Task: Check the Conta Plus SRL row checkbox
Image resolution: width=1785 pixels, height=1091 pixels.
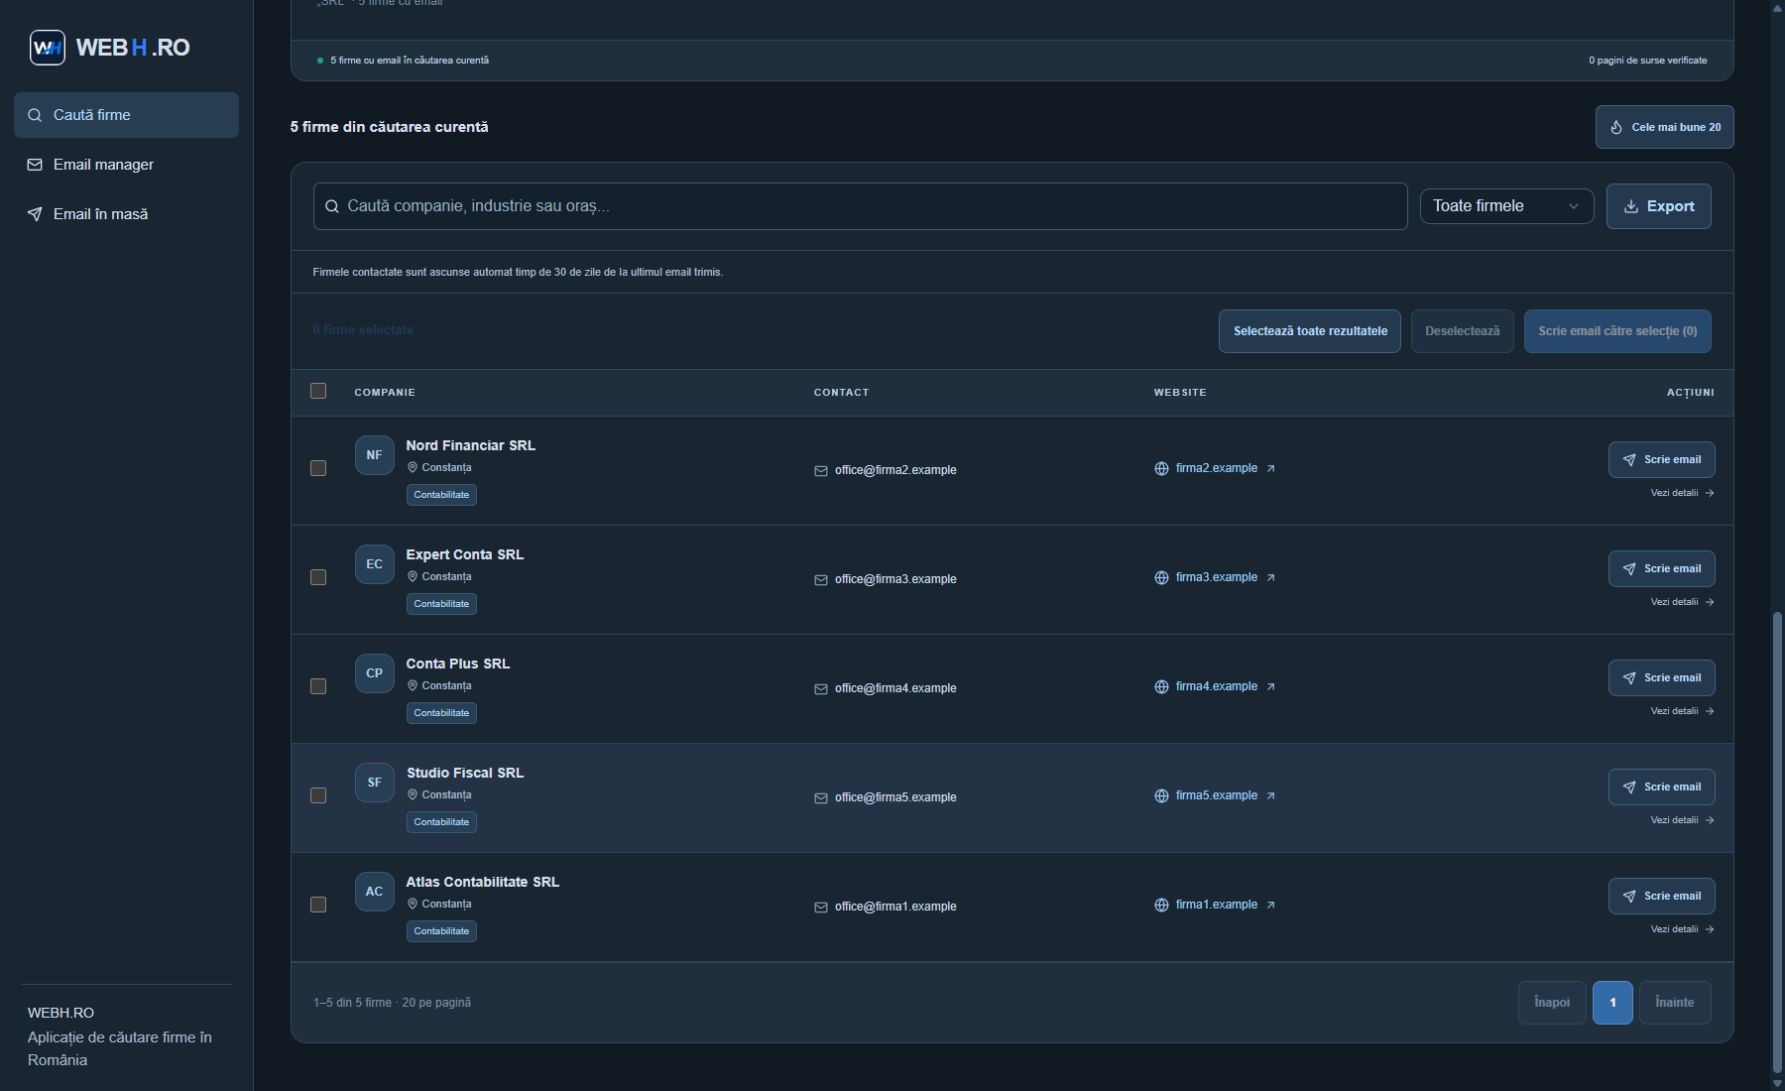Action: pos(318,686)
